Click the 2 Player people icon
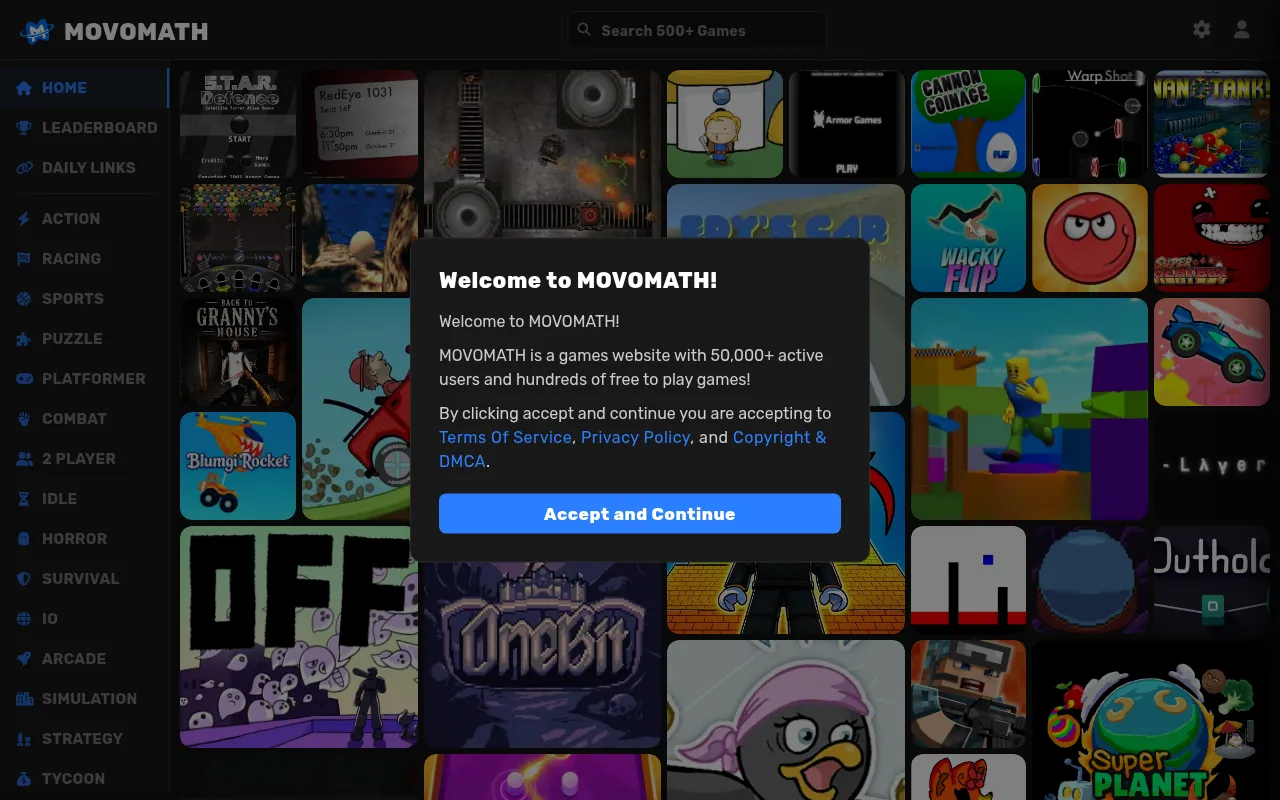Viewport: 1280px width, 800px height. pos(24,459)
